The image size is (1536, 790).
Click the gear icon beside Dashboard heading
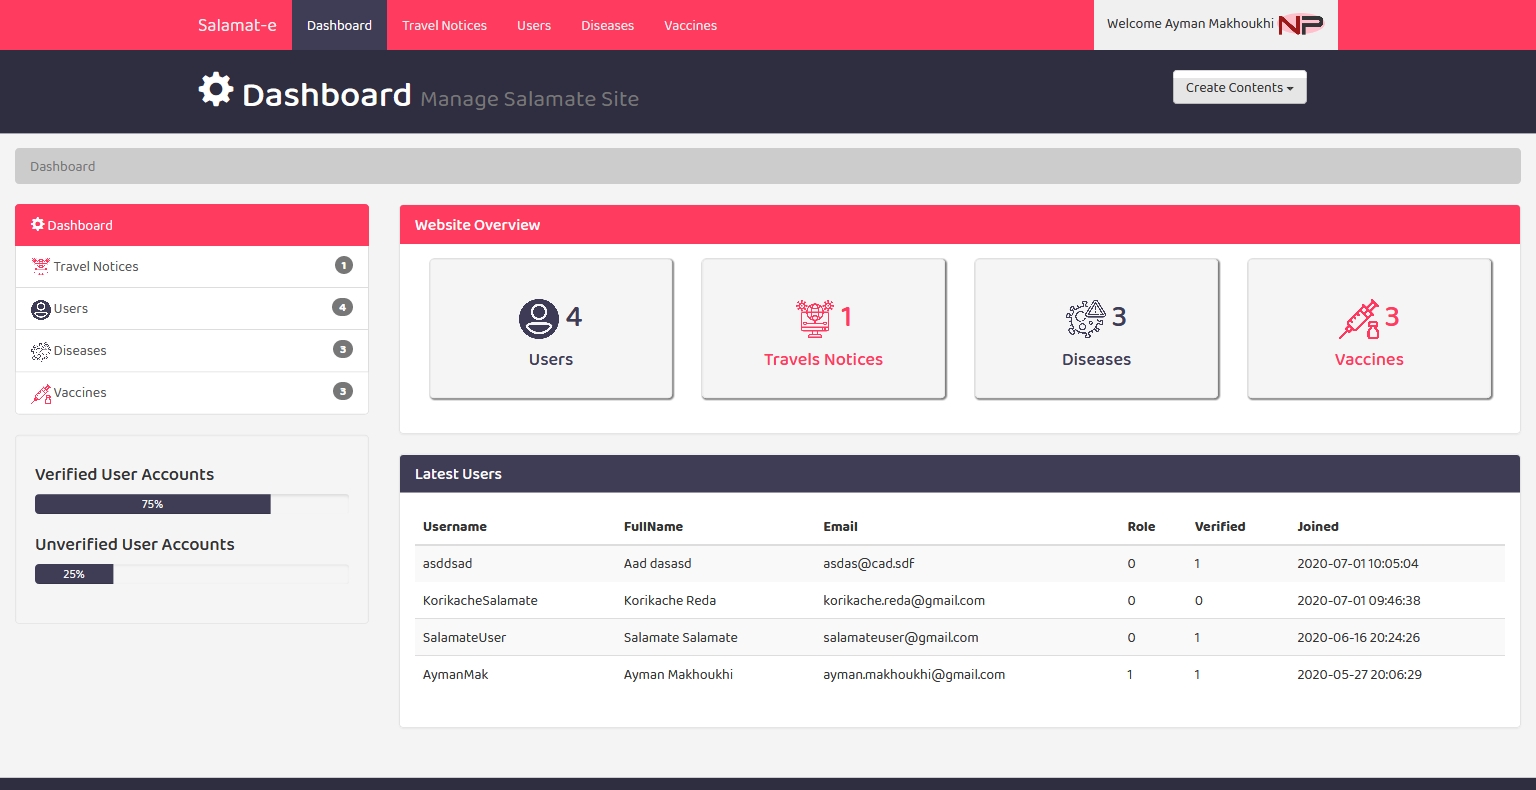click(215, 90)
